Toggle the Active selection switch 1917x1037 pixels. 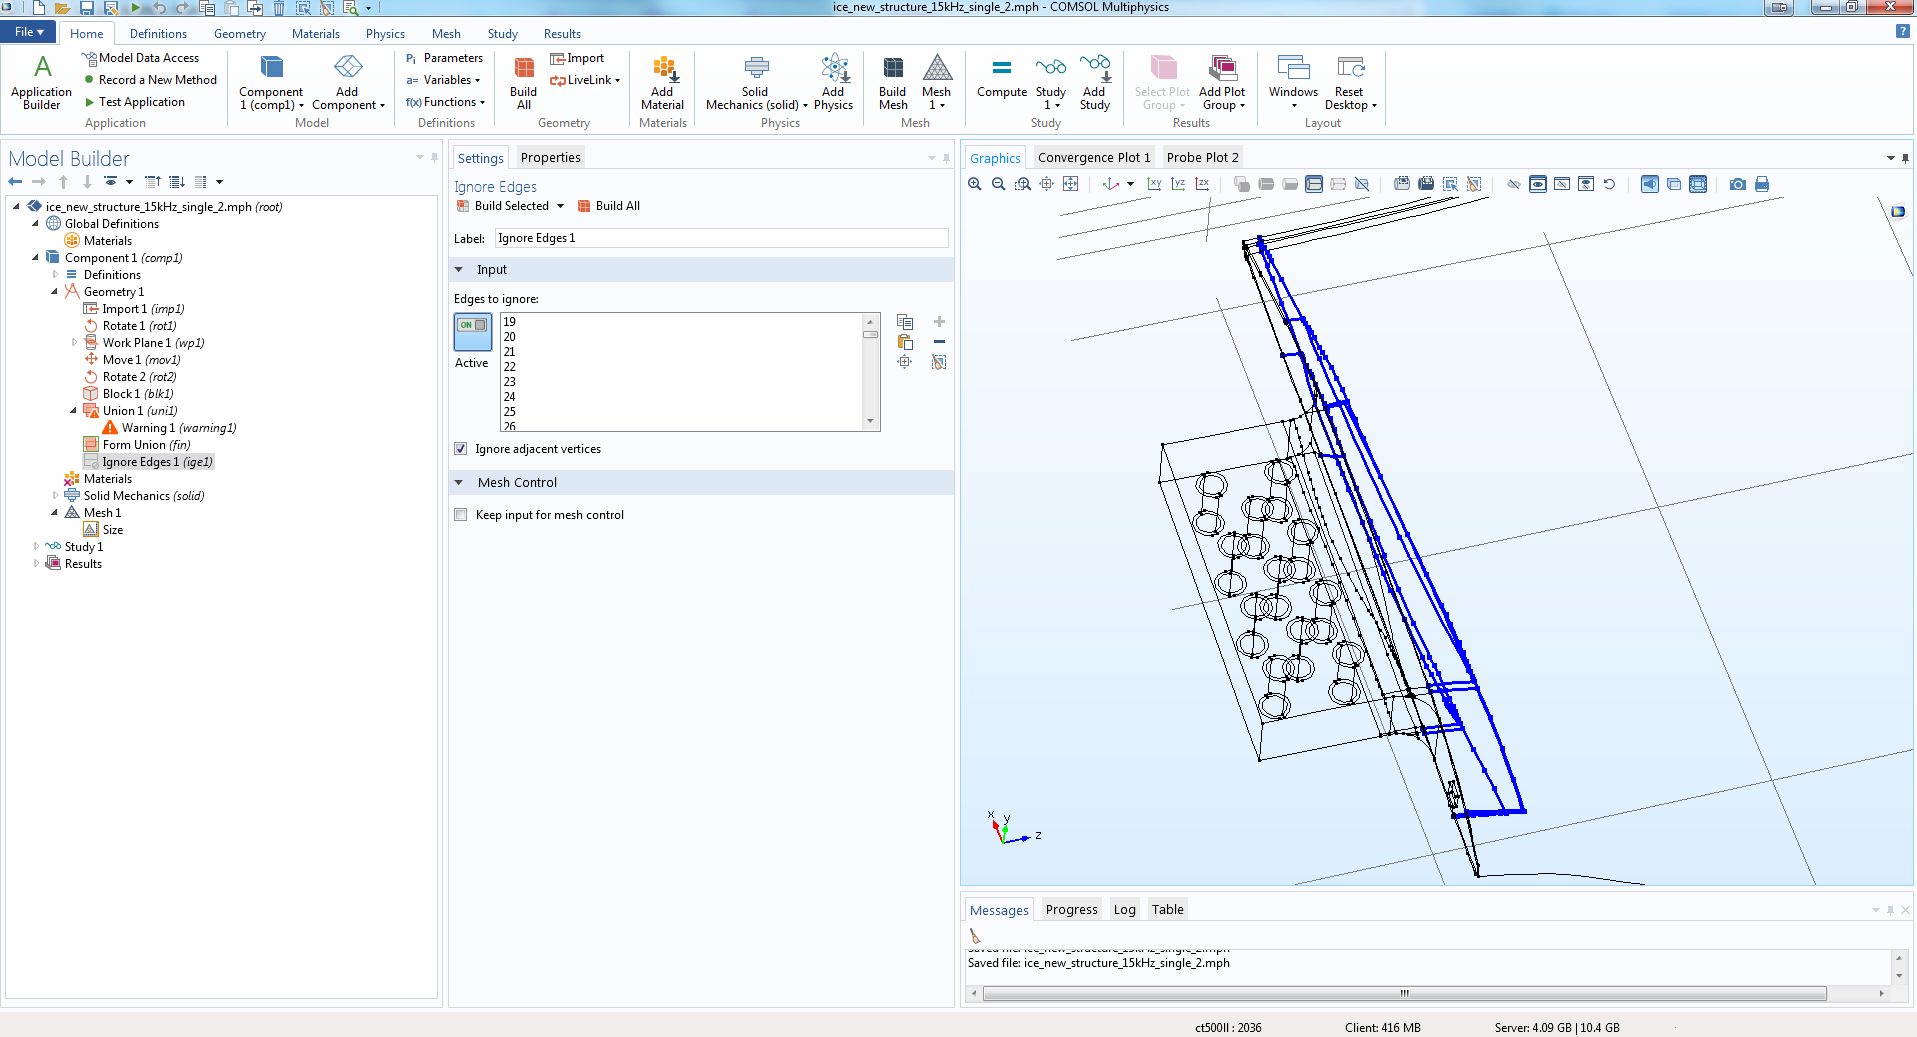(x=472, y=331)
